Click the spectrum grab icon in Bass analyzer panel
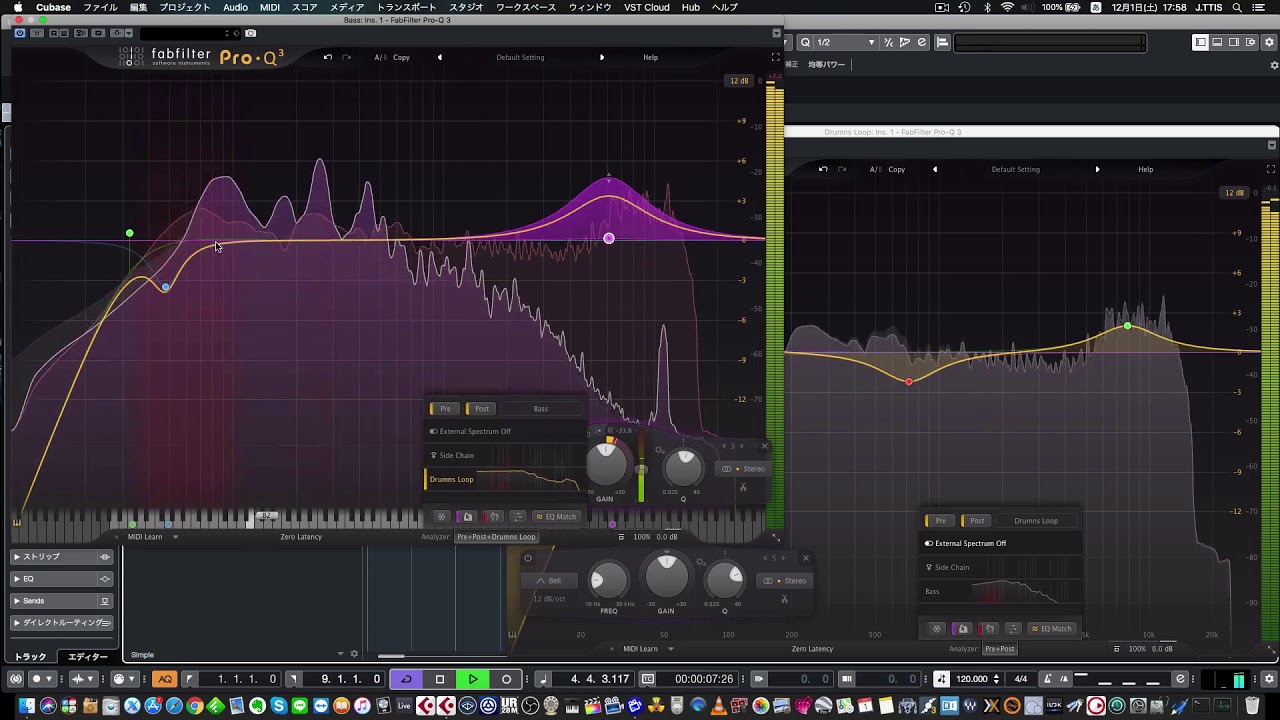 click(467, 517)
